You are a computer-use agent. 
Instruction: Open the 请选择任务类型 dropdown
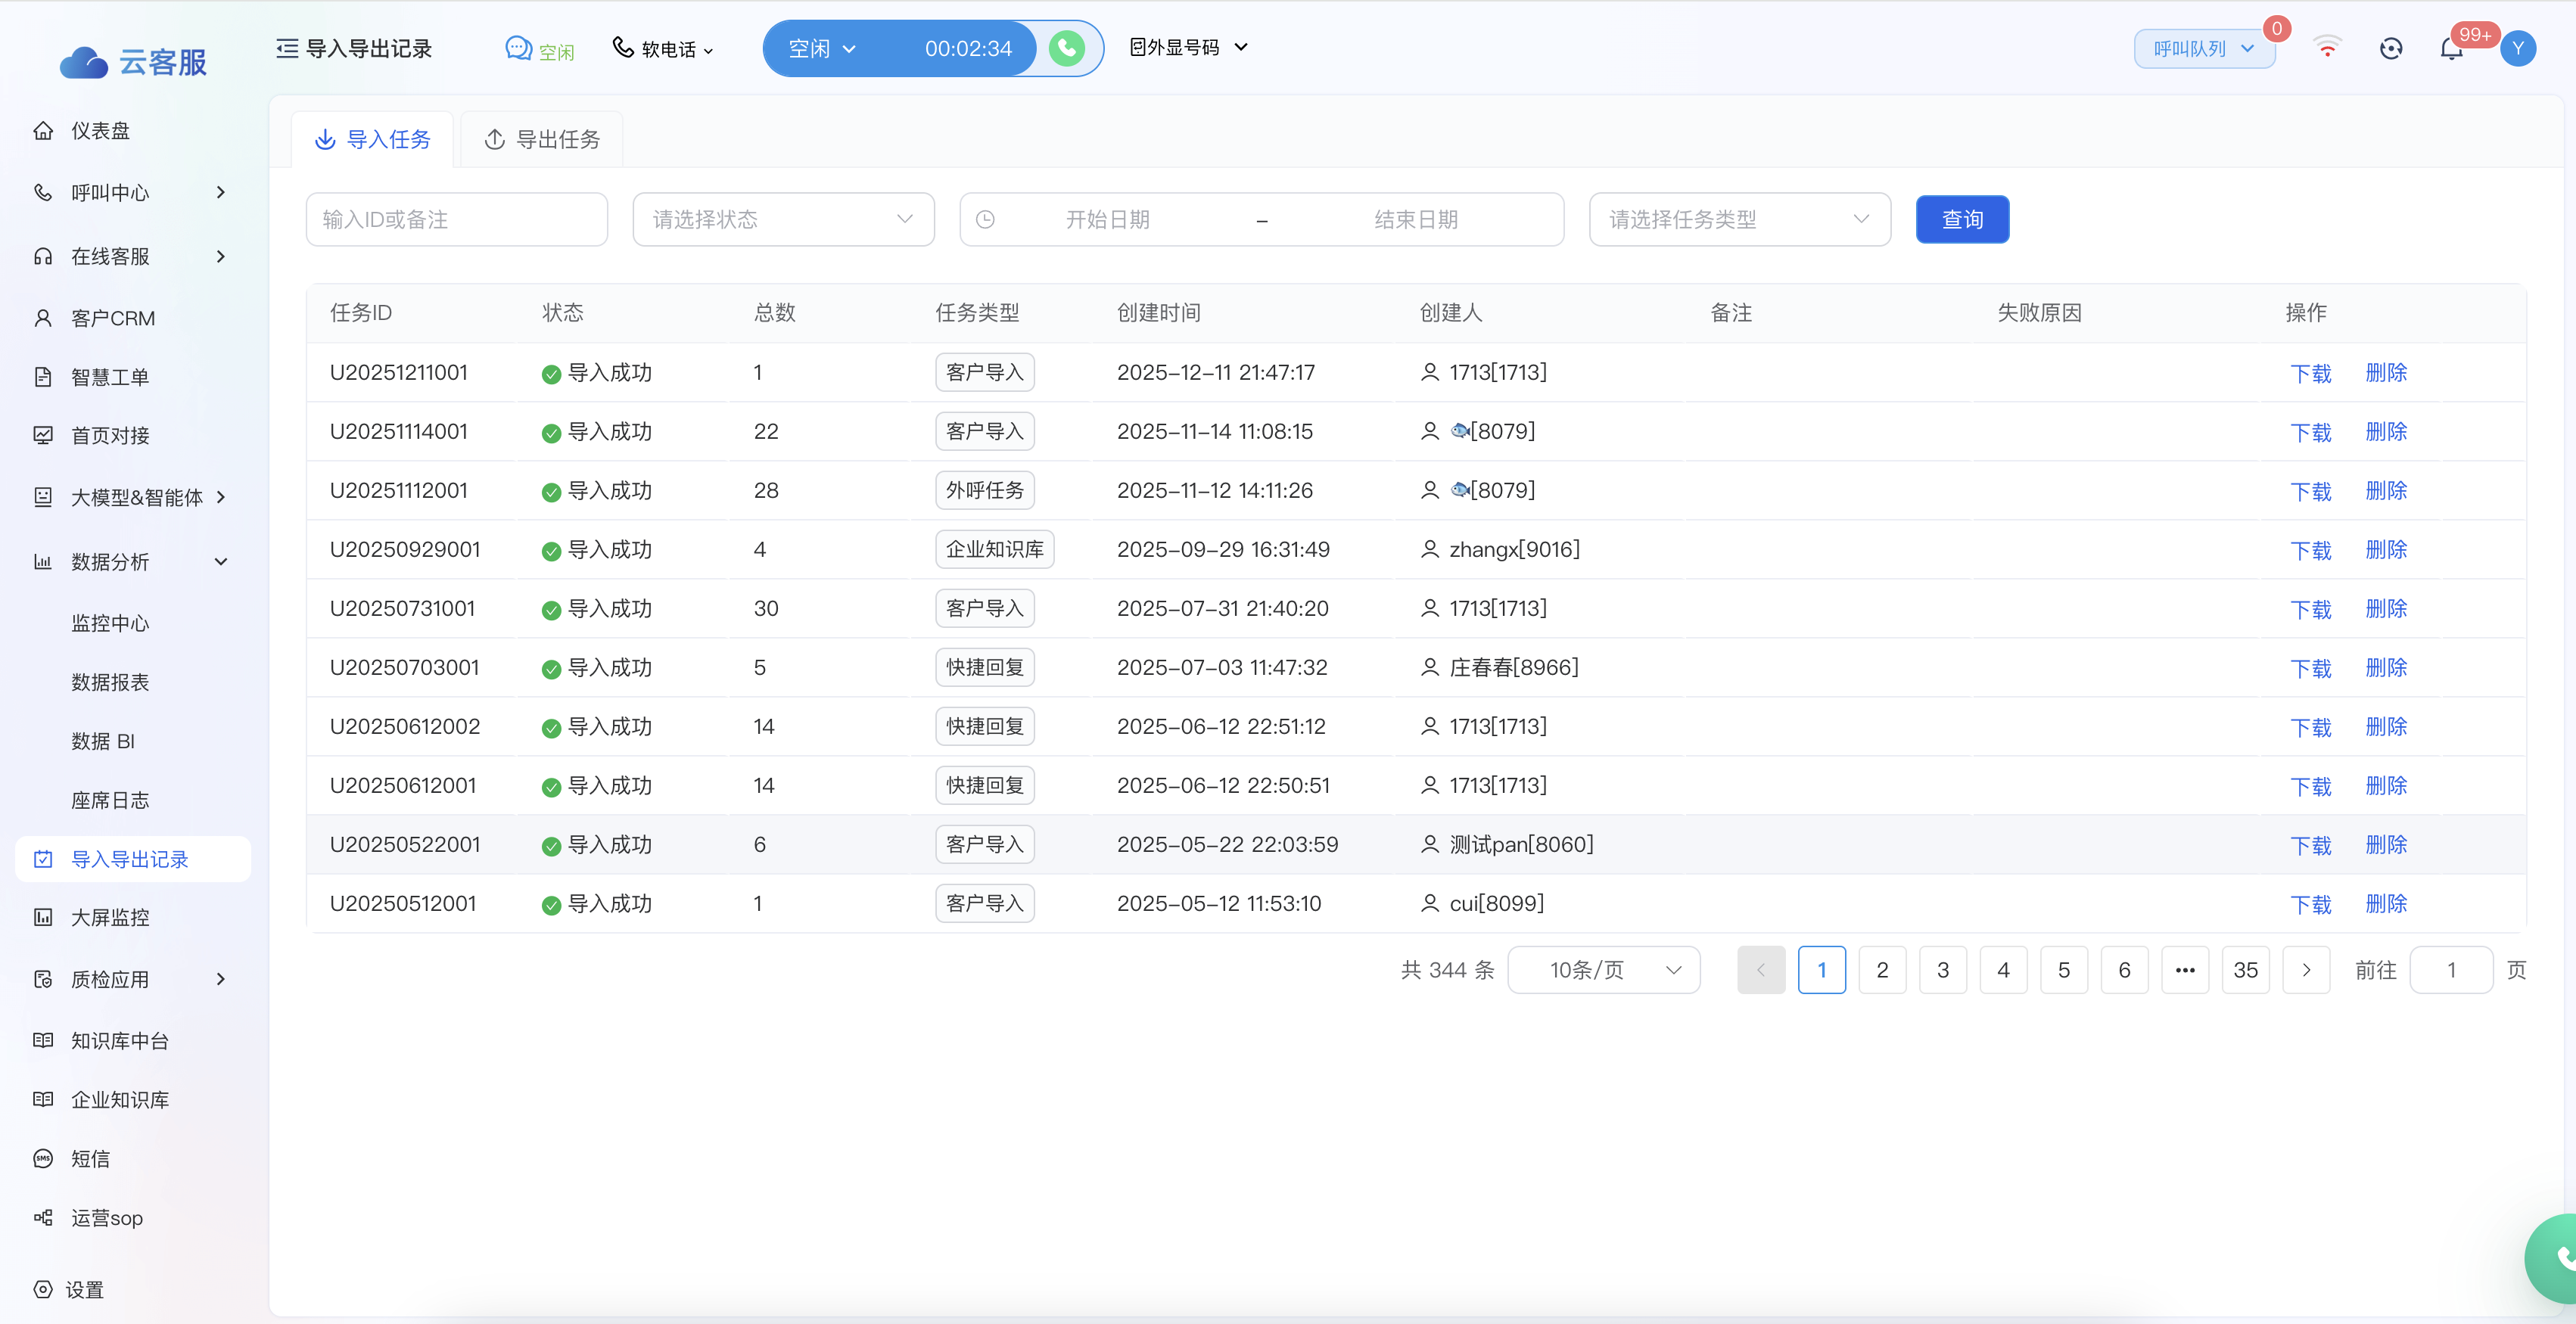click(x=1739, y=219)
